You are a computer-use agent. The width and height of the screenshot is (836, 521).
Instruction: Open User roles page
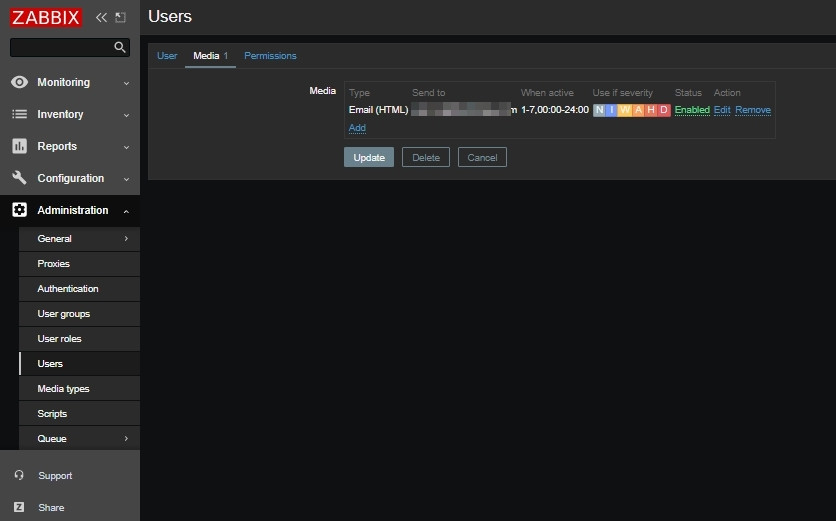79,339
